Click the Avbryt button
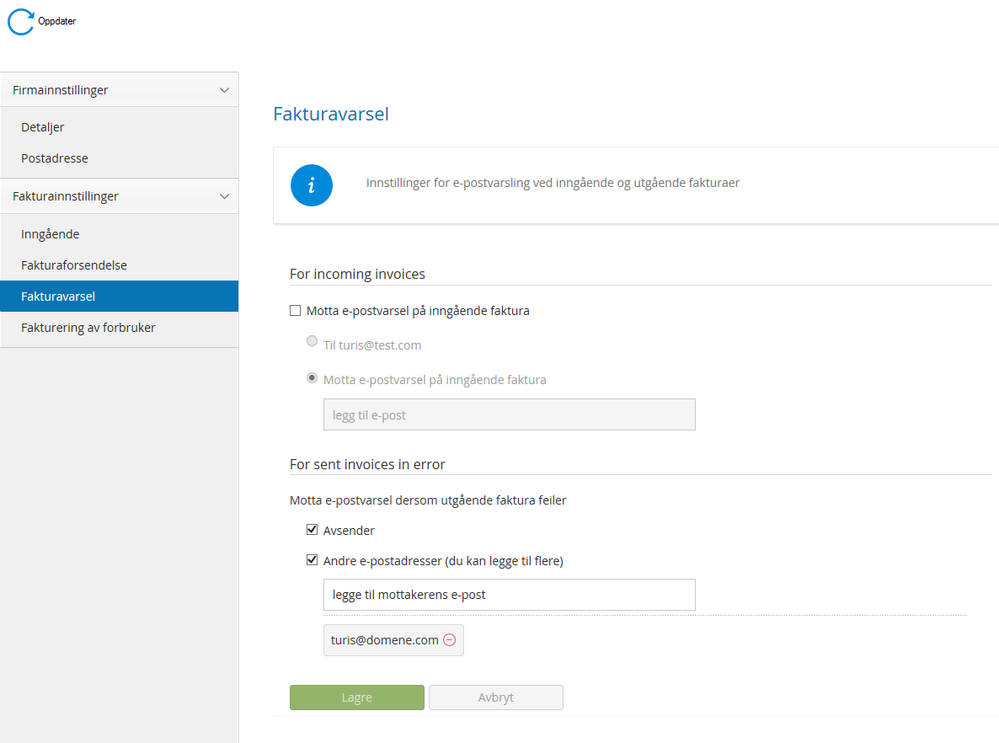999x743 pixels. [x=496, y=697]
